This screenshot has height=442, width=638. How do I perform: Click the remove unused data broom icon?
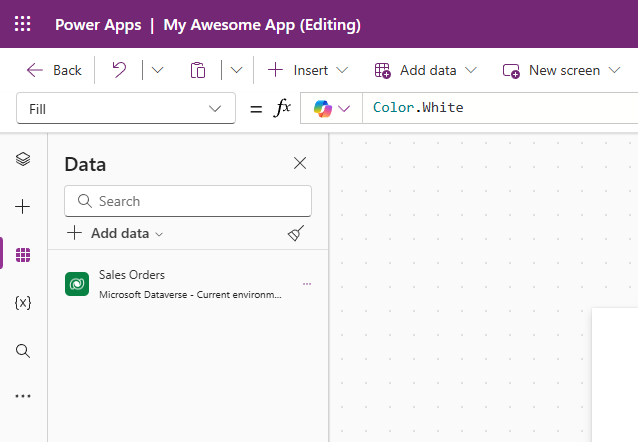pyautogui.click(x=296, y=233)
